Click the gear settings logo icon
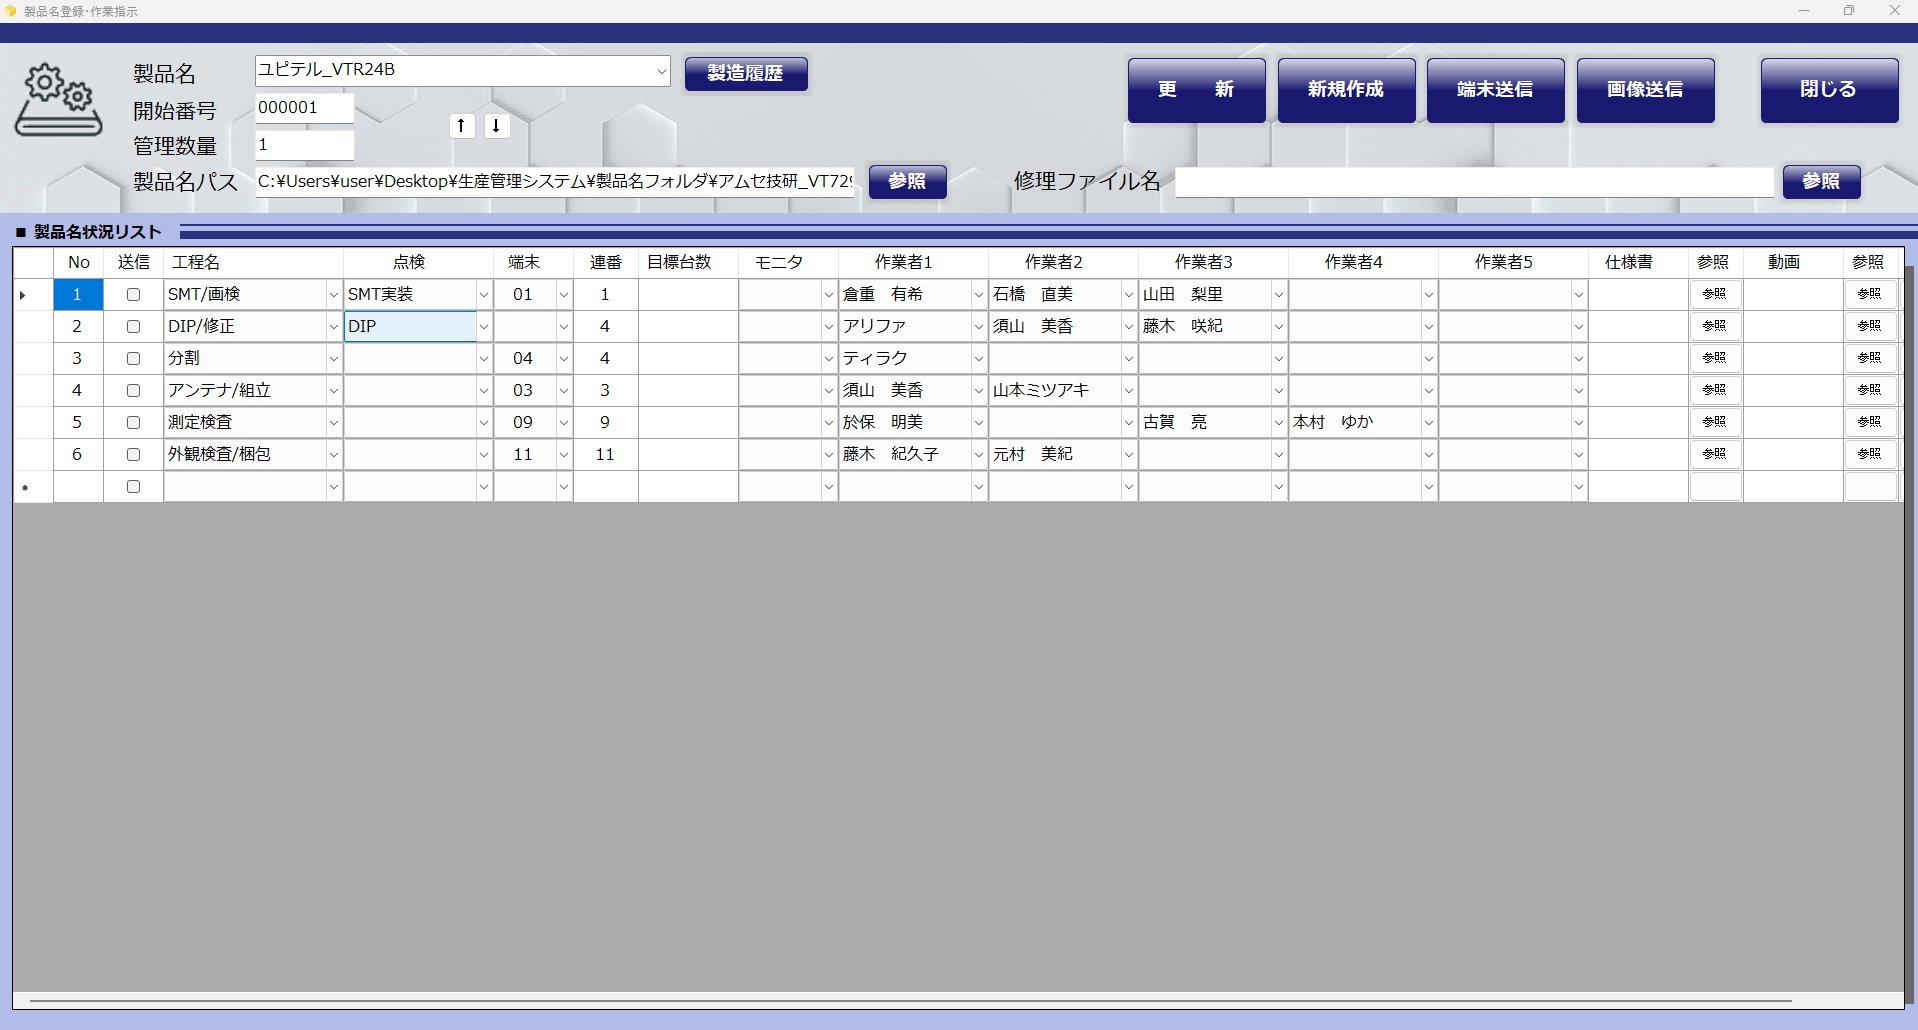The width and height of the screenshot is (1918, 1030). click(58, 100)
